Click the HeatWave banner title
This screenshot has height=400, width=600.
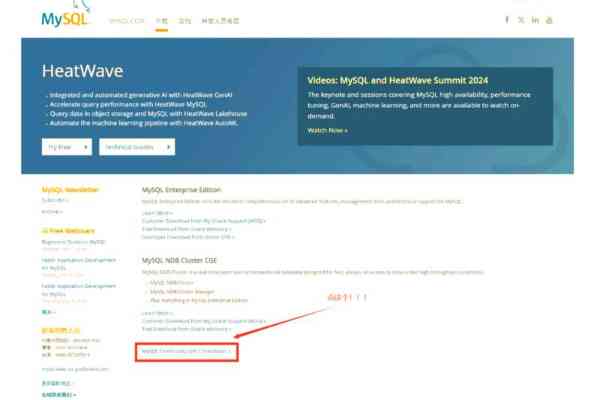pos(83,71)
